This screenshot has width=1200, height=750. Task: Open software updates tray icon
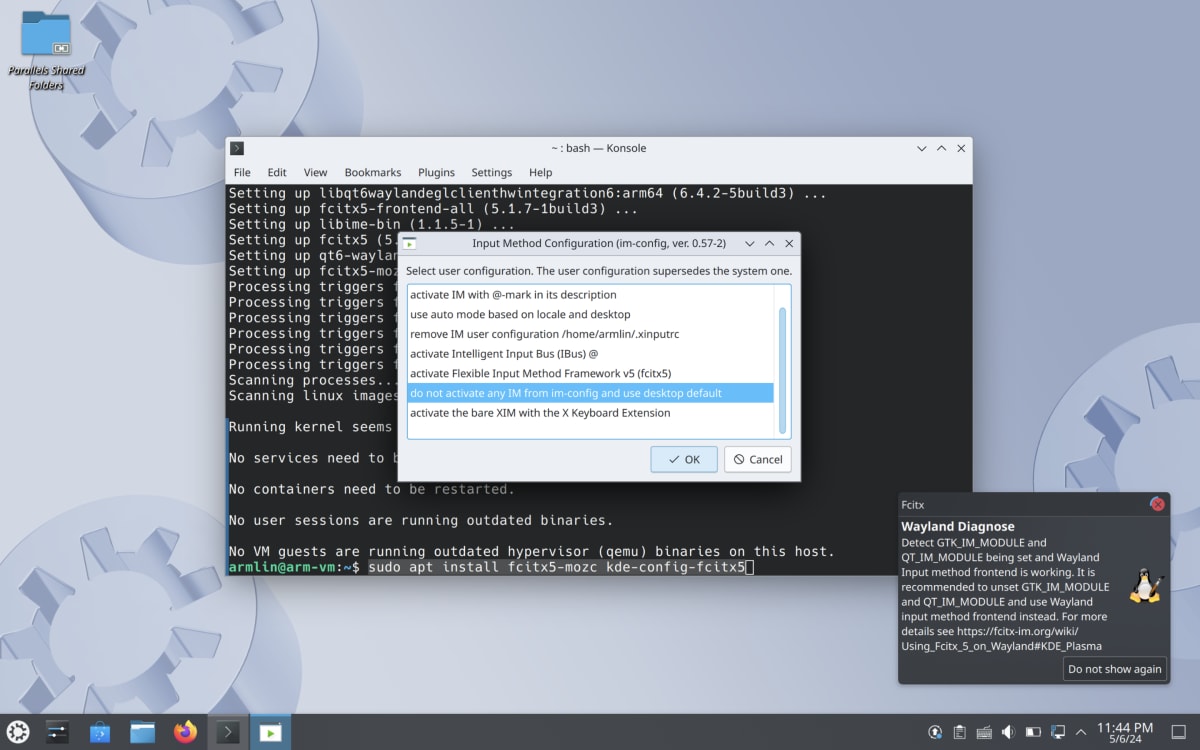[x=935, y=732]
